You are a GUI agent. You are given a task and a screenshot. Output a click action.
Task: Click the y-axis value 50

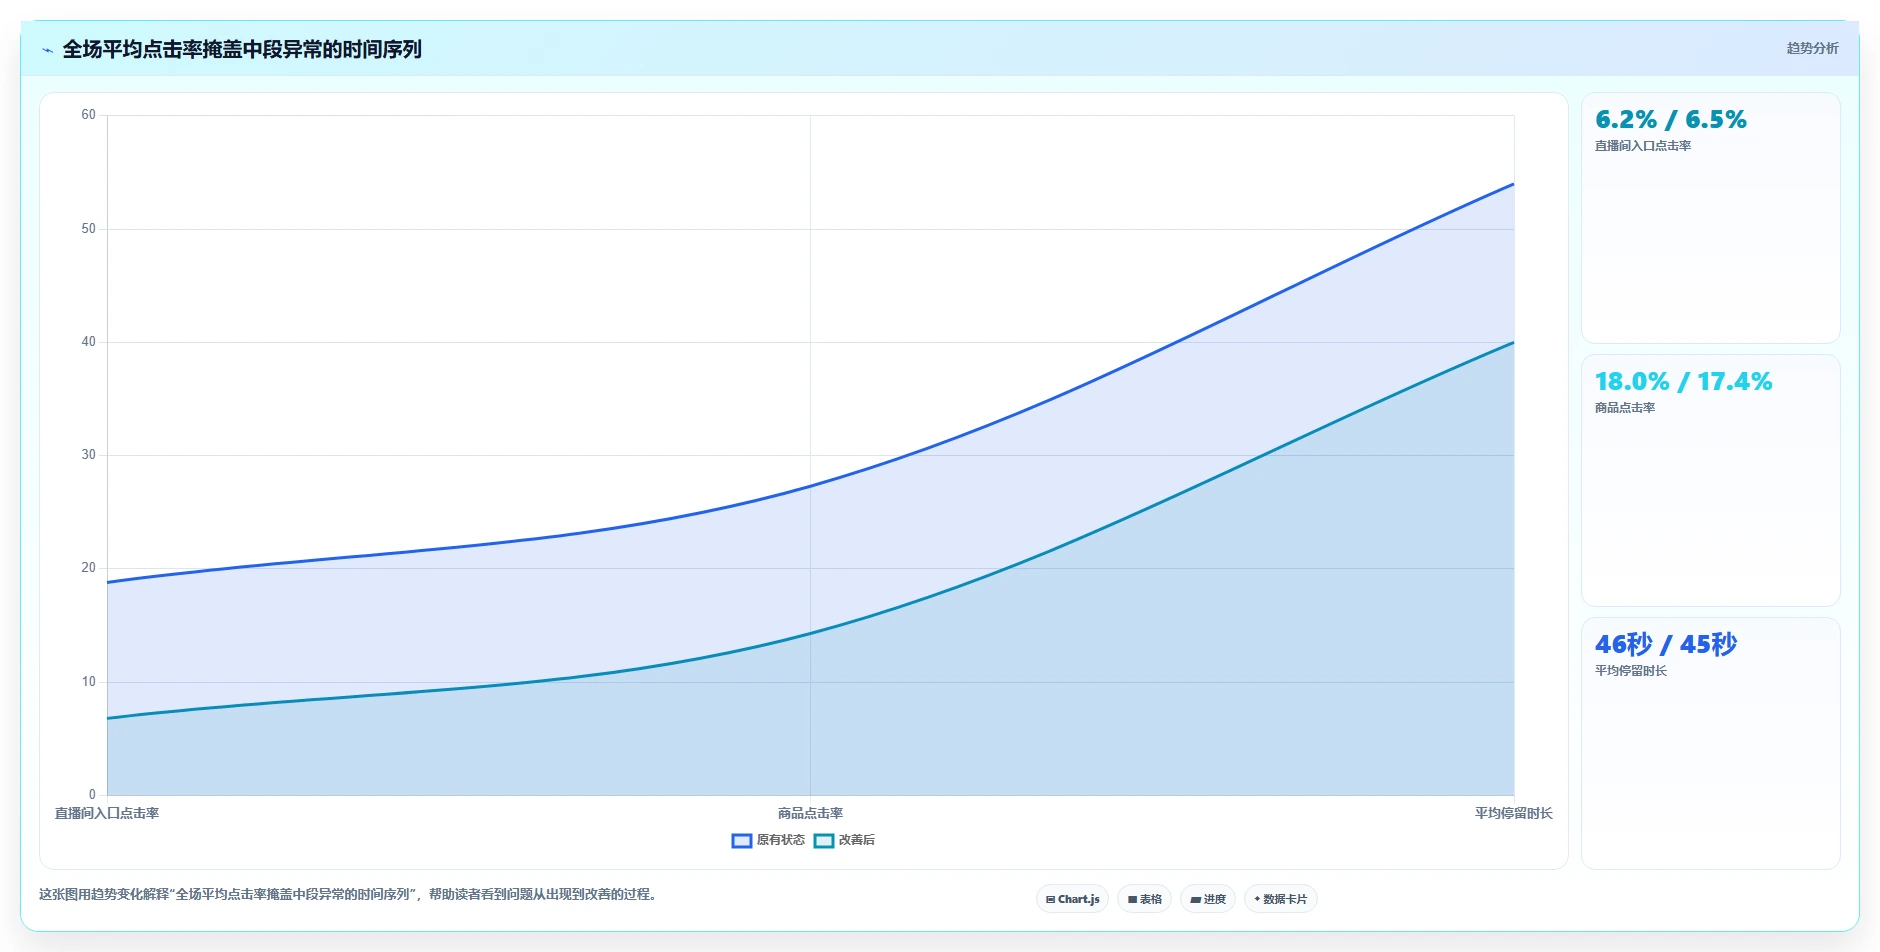coord(89,229)
